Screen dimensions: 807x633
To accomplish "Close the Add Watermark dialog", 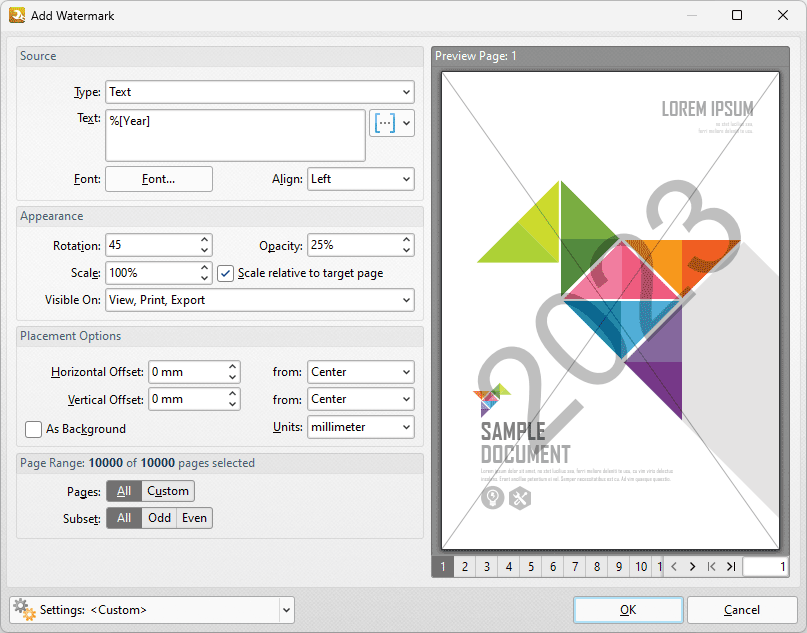I will [783, 15].
